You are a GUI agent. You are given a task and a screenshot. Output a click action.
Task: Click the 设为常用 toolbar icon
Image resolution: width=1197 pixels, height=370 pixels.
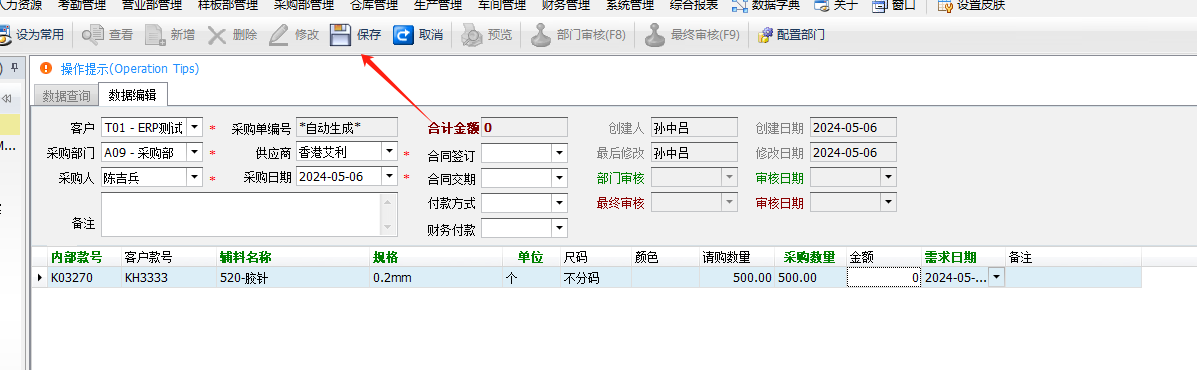coord(5,34)
